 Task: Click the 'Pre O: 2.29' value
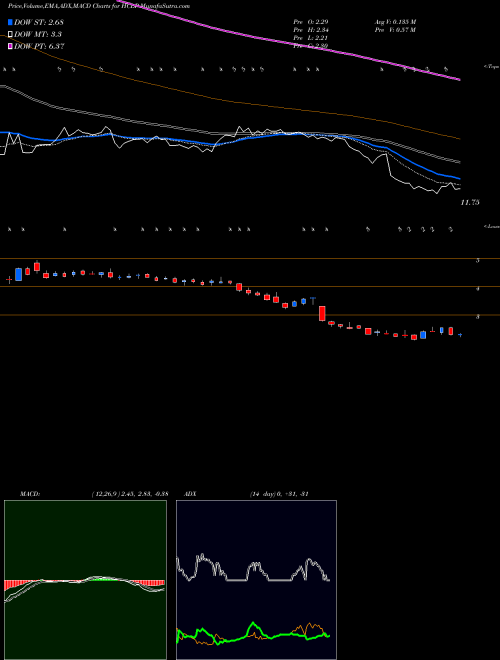pos(311,21)
